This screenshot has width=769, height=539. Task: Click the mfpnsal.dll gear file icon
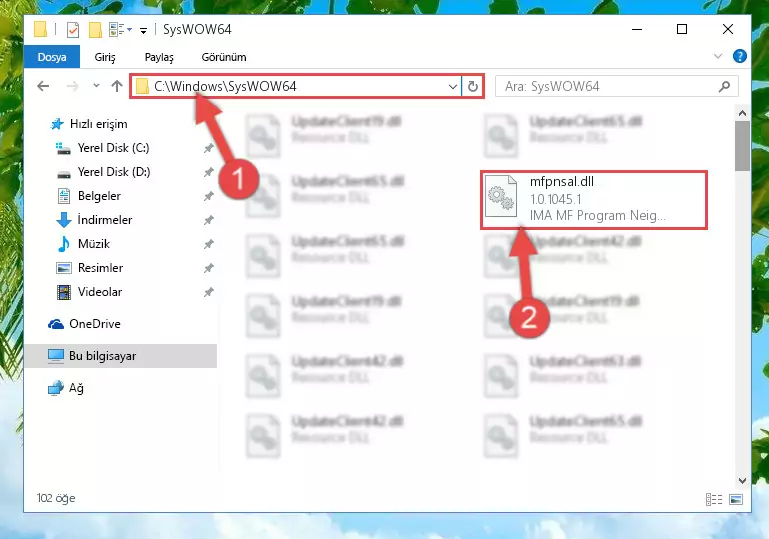click(501, 196)
